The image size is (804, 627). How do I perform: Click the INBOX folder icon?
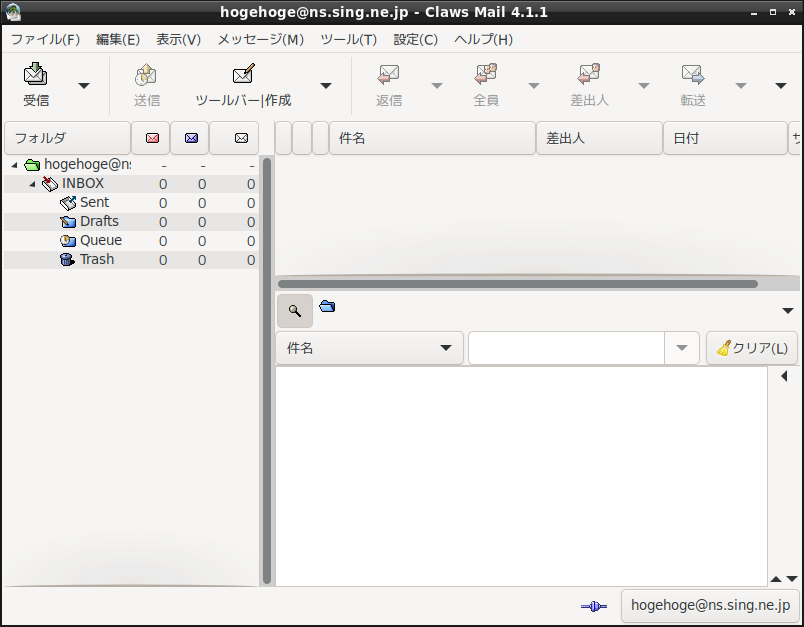[50, 184]
